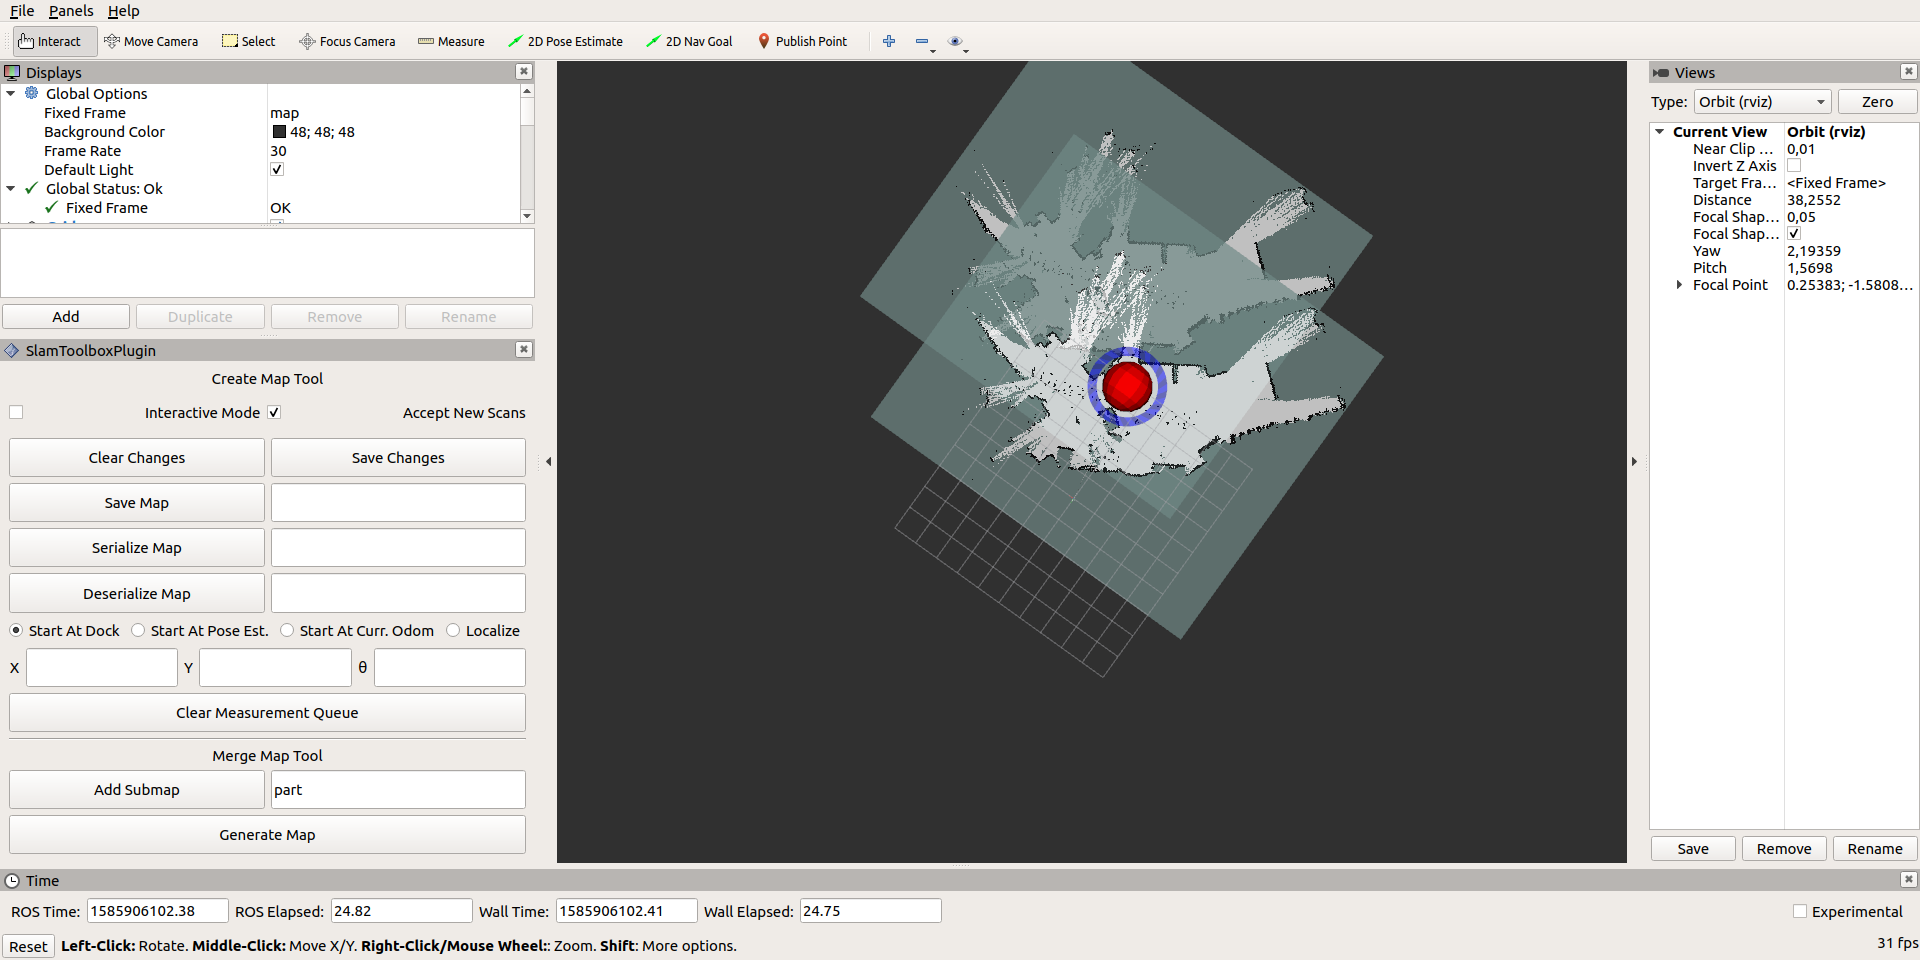Image resolution: width=1920 pixels, height=960 pixels.
Task: Switch to the Select tool
Action: coord(248,41)
